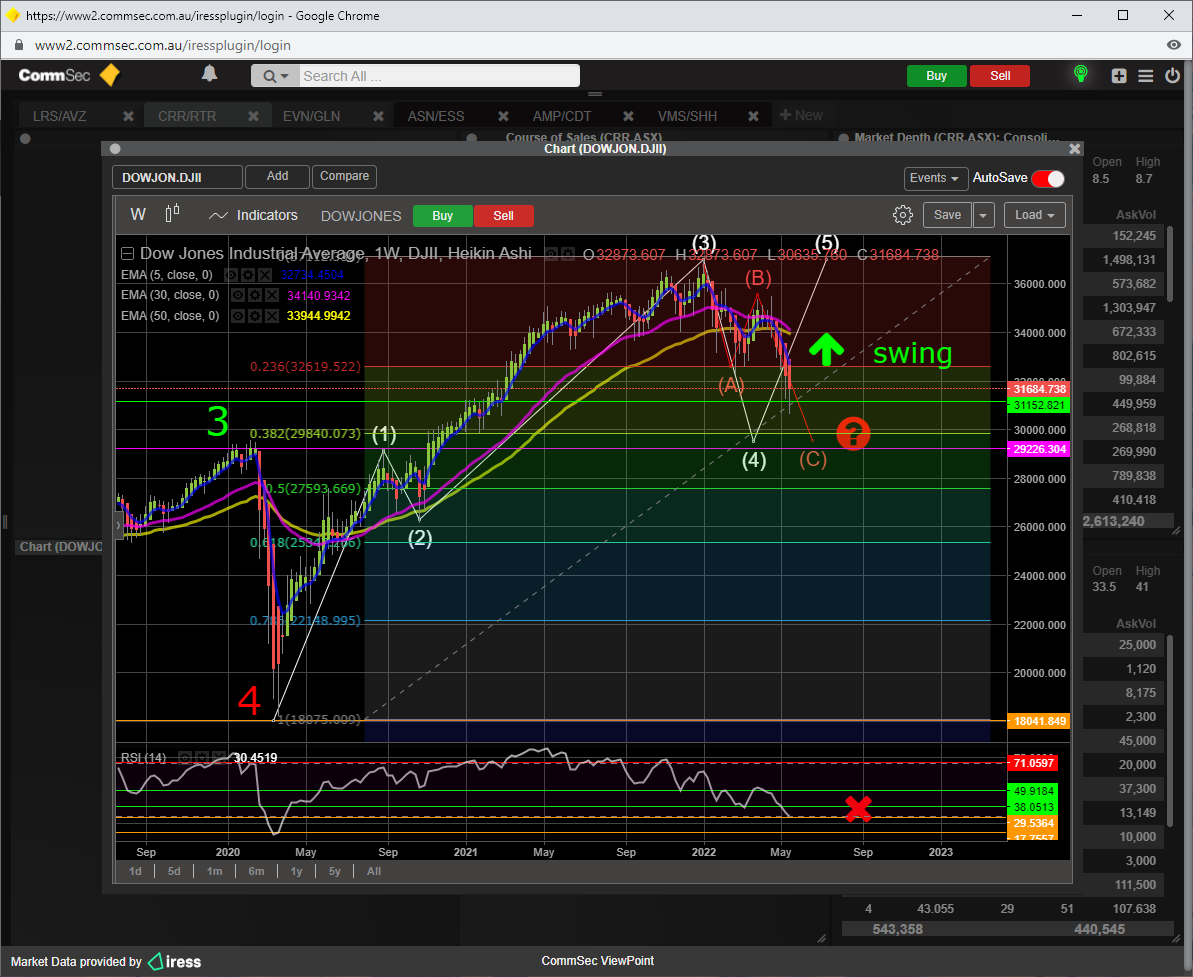This screenshot has width=1193, height=977.
Task: Close the LRS/AVZ tab
Action: tap(129, 116)
